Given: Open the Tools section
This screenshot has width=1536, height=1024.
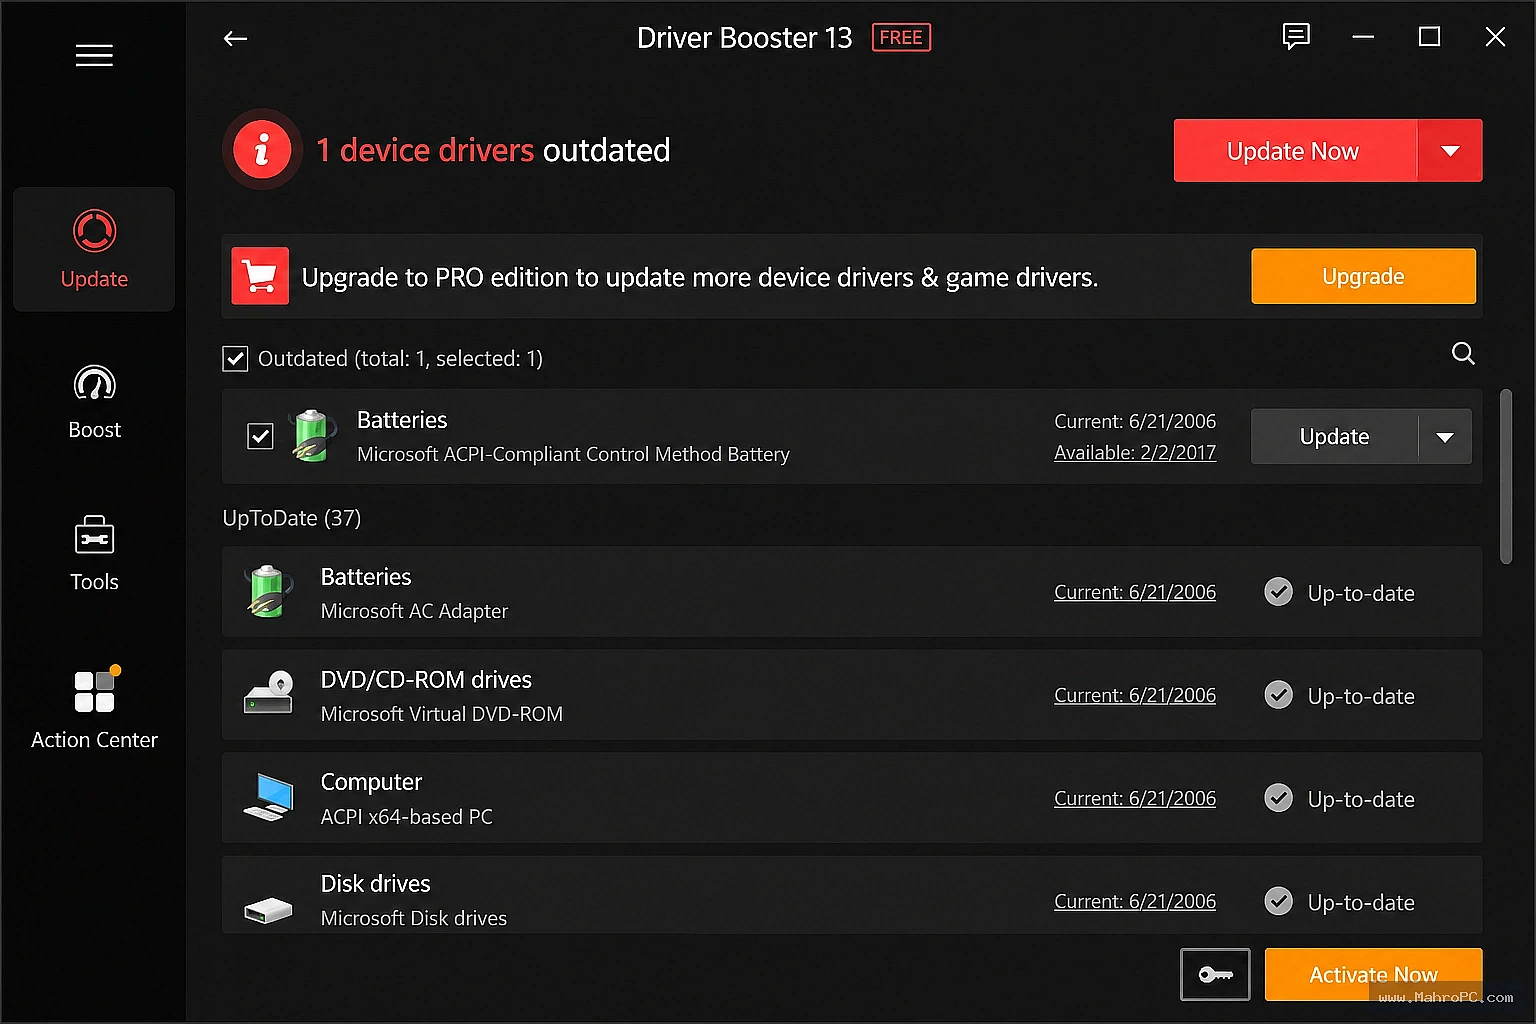Looking at the screenshot, I should (94, 553).
